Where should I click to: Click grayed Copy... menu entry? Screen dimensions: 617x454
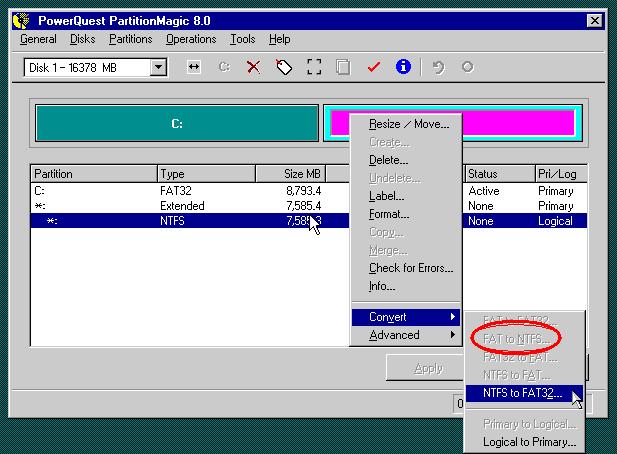(x=406, y=232)
